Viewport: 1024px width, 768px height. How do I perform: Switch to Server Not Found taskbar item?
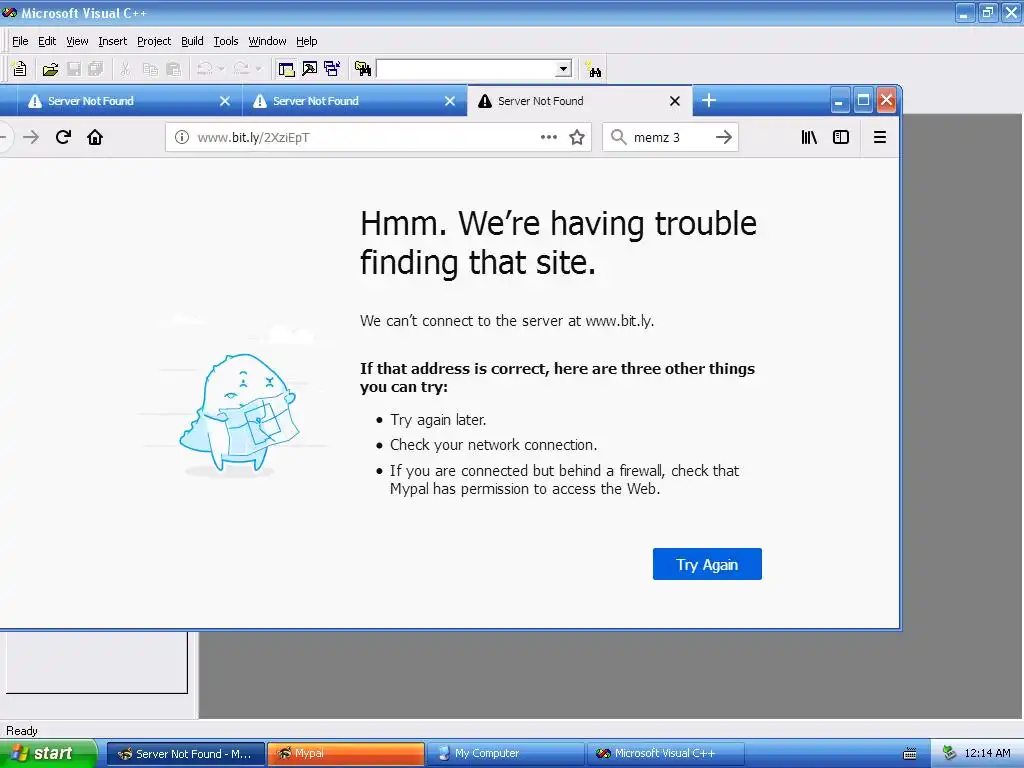[186, 754]
